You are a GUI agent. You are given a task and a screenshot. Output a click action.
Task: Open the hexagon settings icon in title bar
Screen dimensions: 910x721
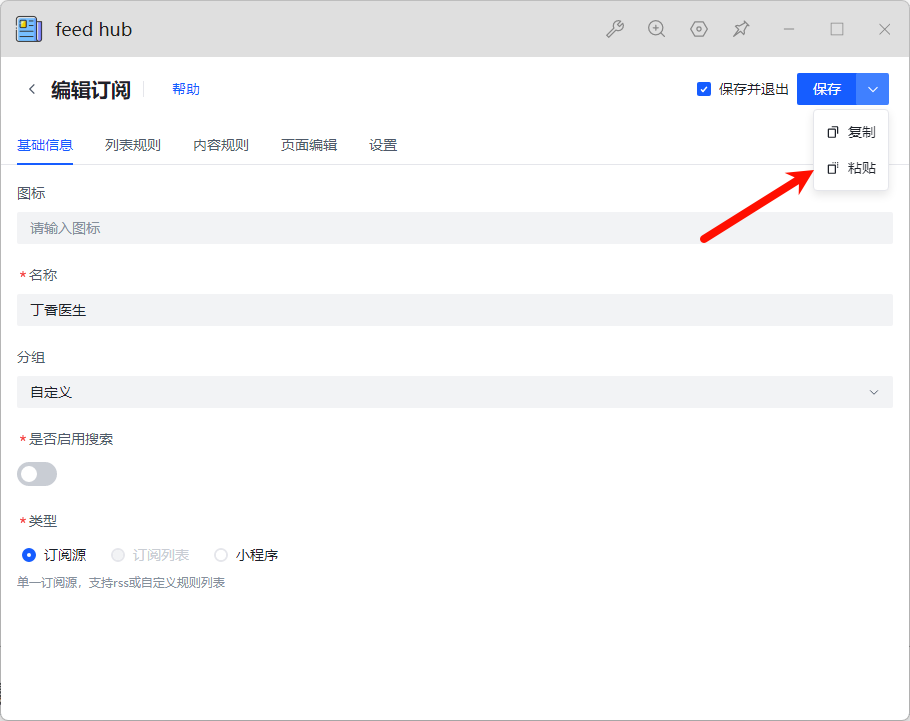click(x=699, y=29)
